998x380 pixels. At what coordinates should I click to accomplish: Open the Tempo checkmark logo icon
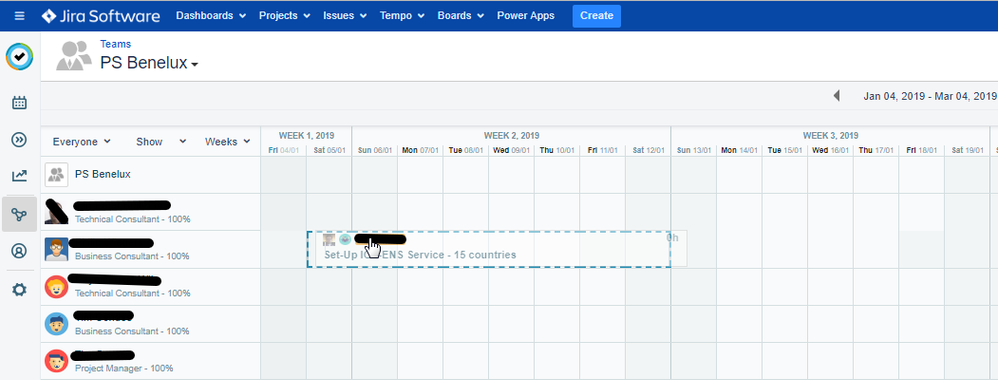point(20,57)
